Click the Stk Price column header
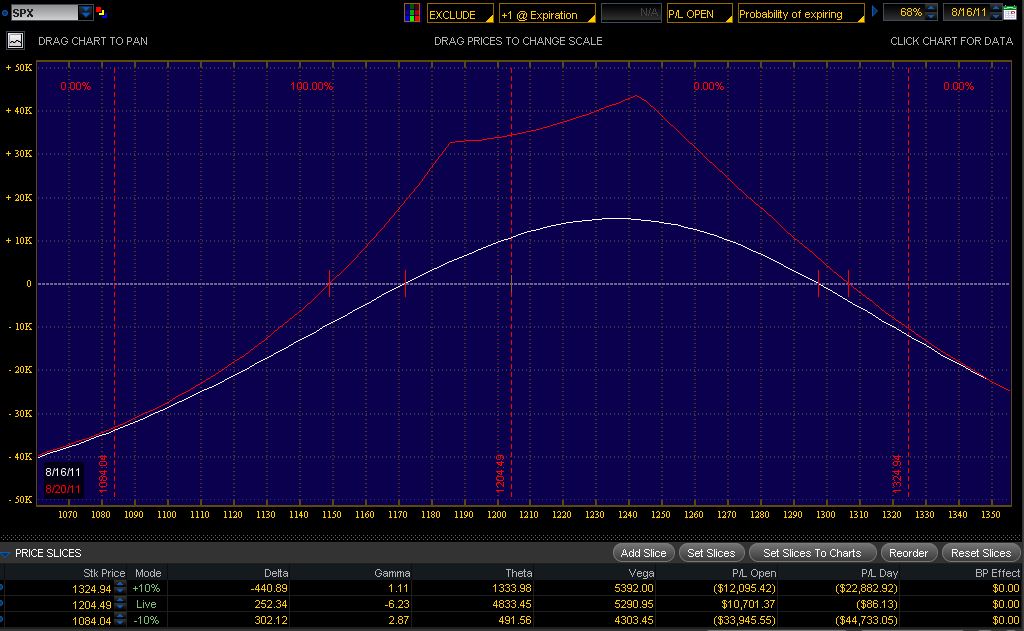The height and width of the screenshot is (631, 1024). coord(104,573)
